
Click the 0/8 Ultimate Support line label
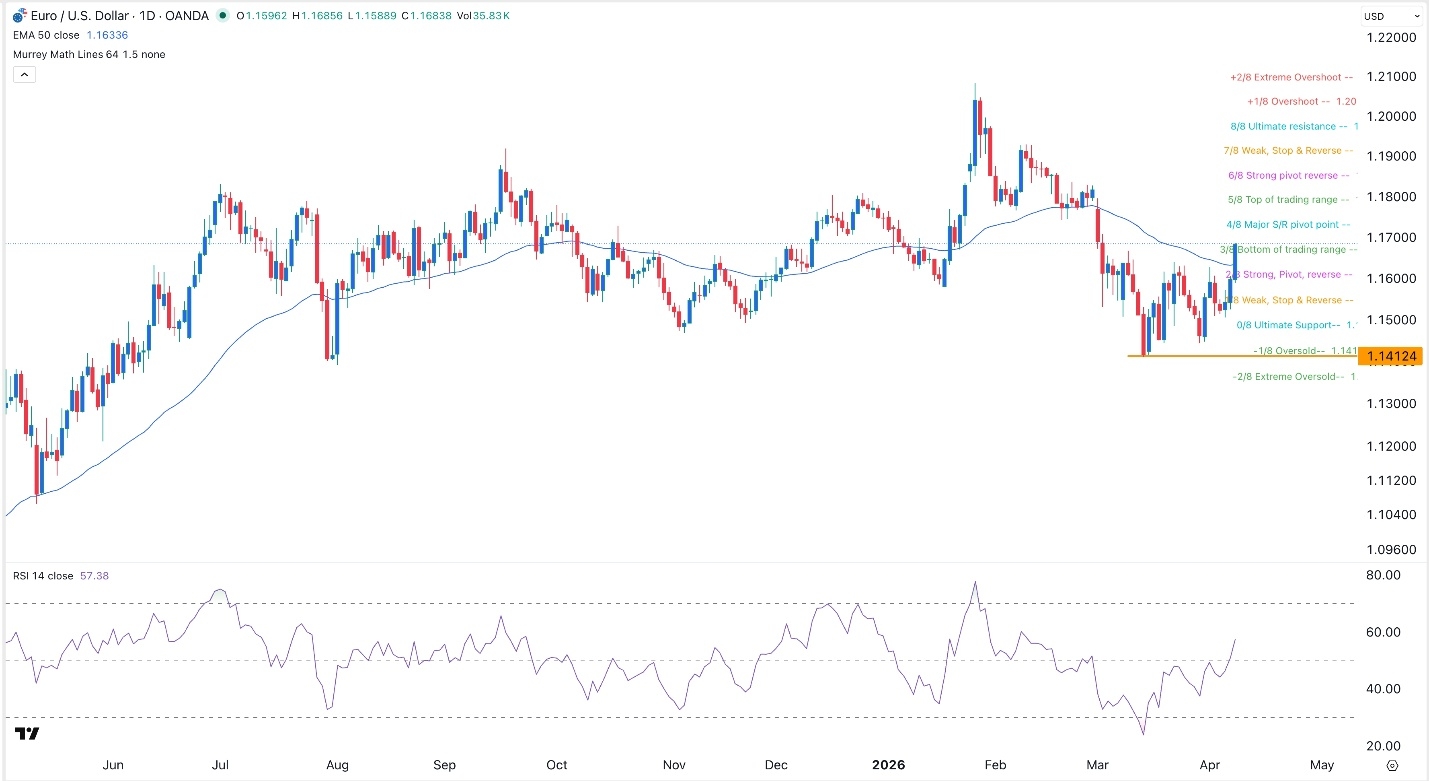pos(1288,325)
